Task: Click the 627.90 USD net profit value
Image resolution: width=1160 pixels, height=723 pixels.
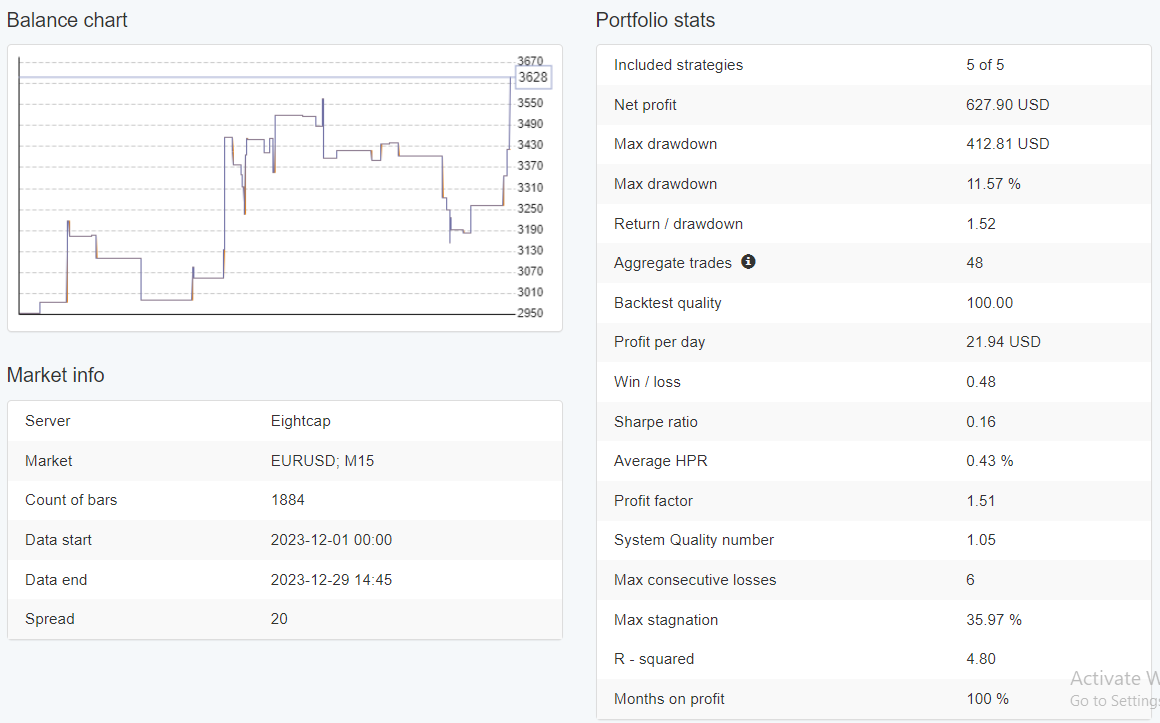Action: coord(1008,105)
